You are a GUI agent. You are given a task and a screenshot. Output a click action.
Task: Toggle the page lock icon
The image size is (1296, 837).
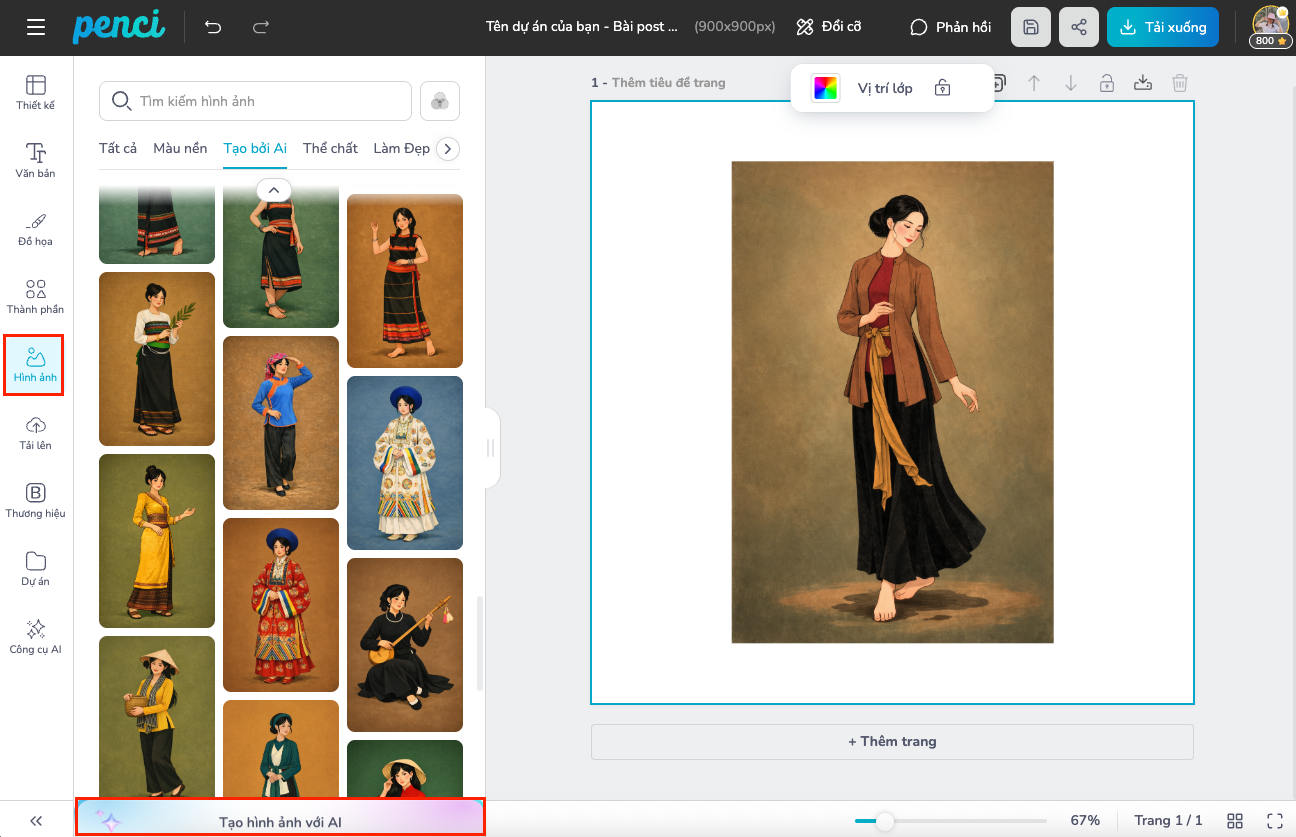tap(1107, 83)
